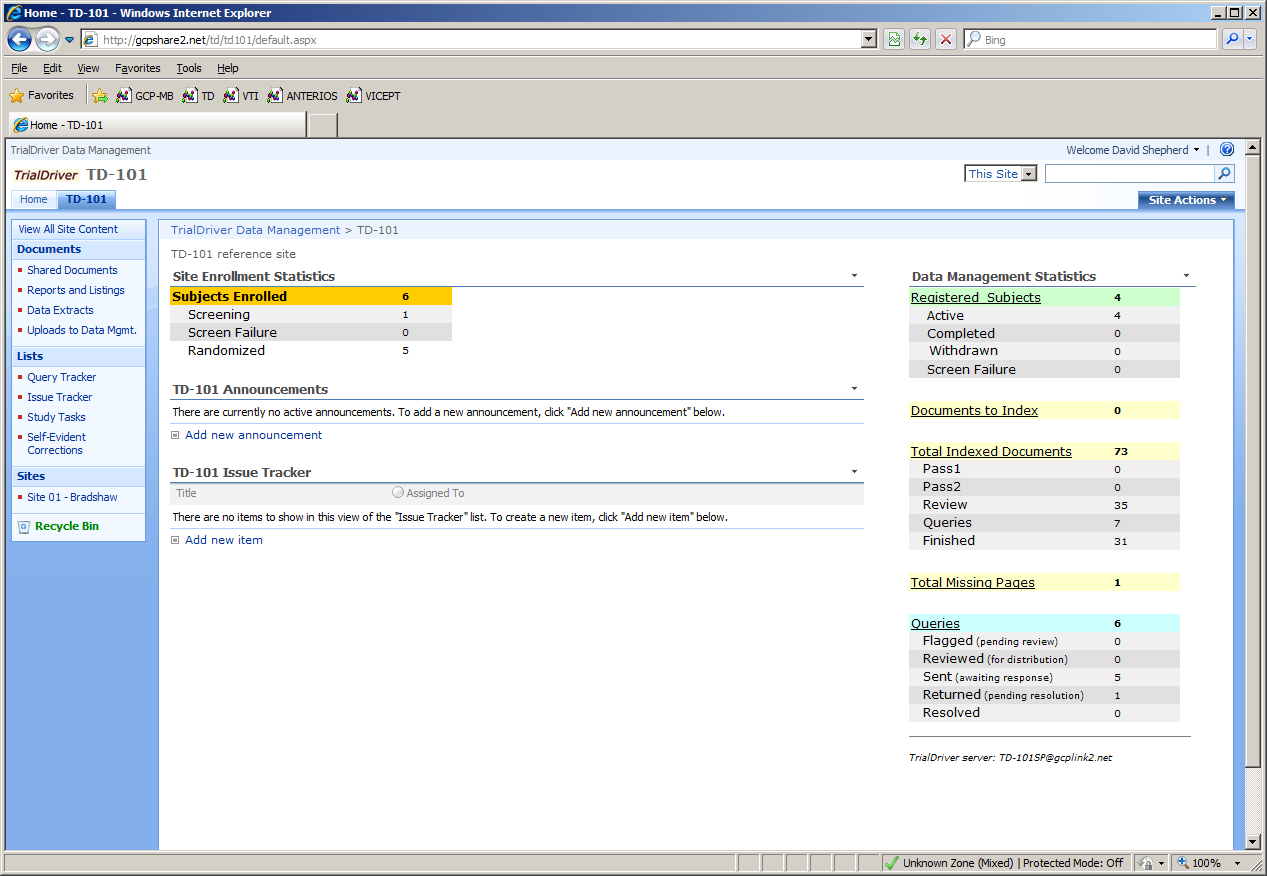Expand the Site Enrollment Statistics web part menu
Viewport: 1267px width, 876px height.
(854, 276)
